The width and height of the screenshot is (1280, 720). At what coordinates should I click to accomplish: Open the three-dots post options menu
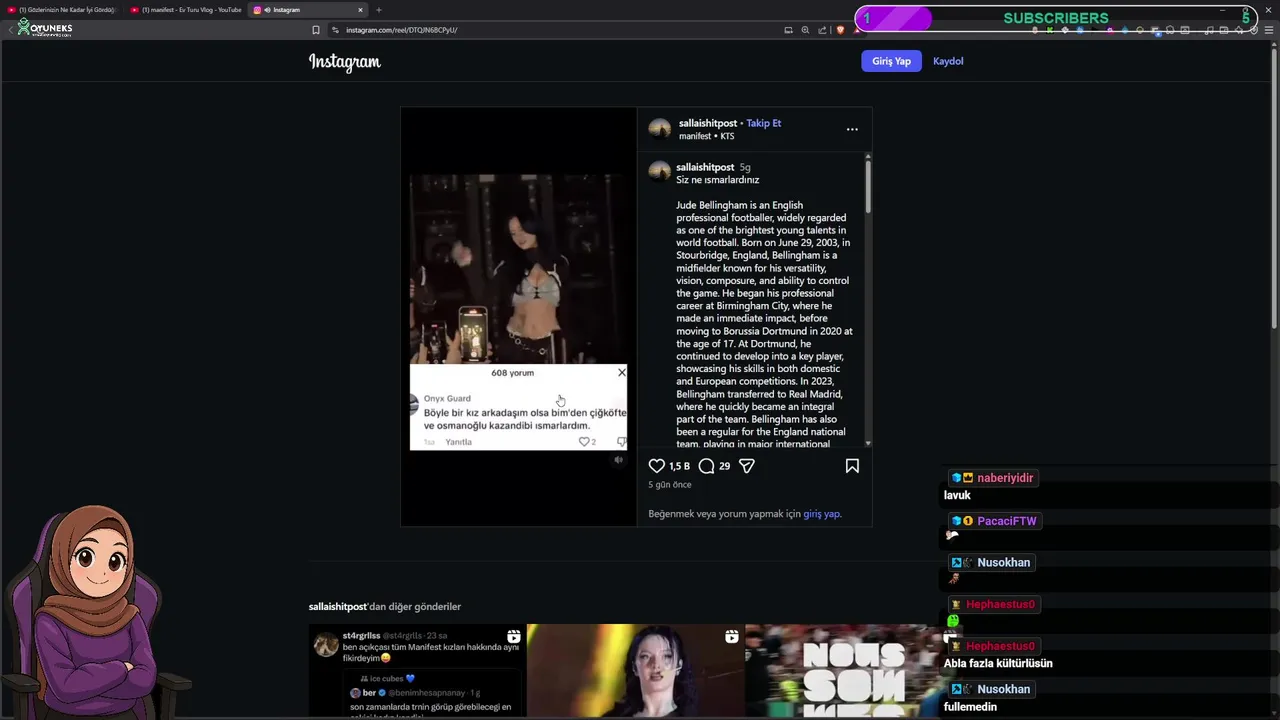[852, 129]
